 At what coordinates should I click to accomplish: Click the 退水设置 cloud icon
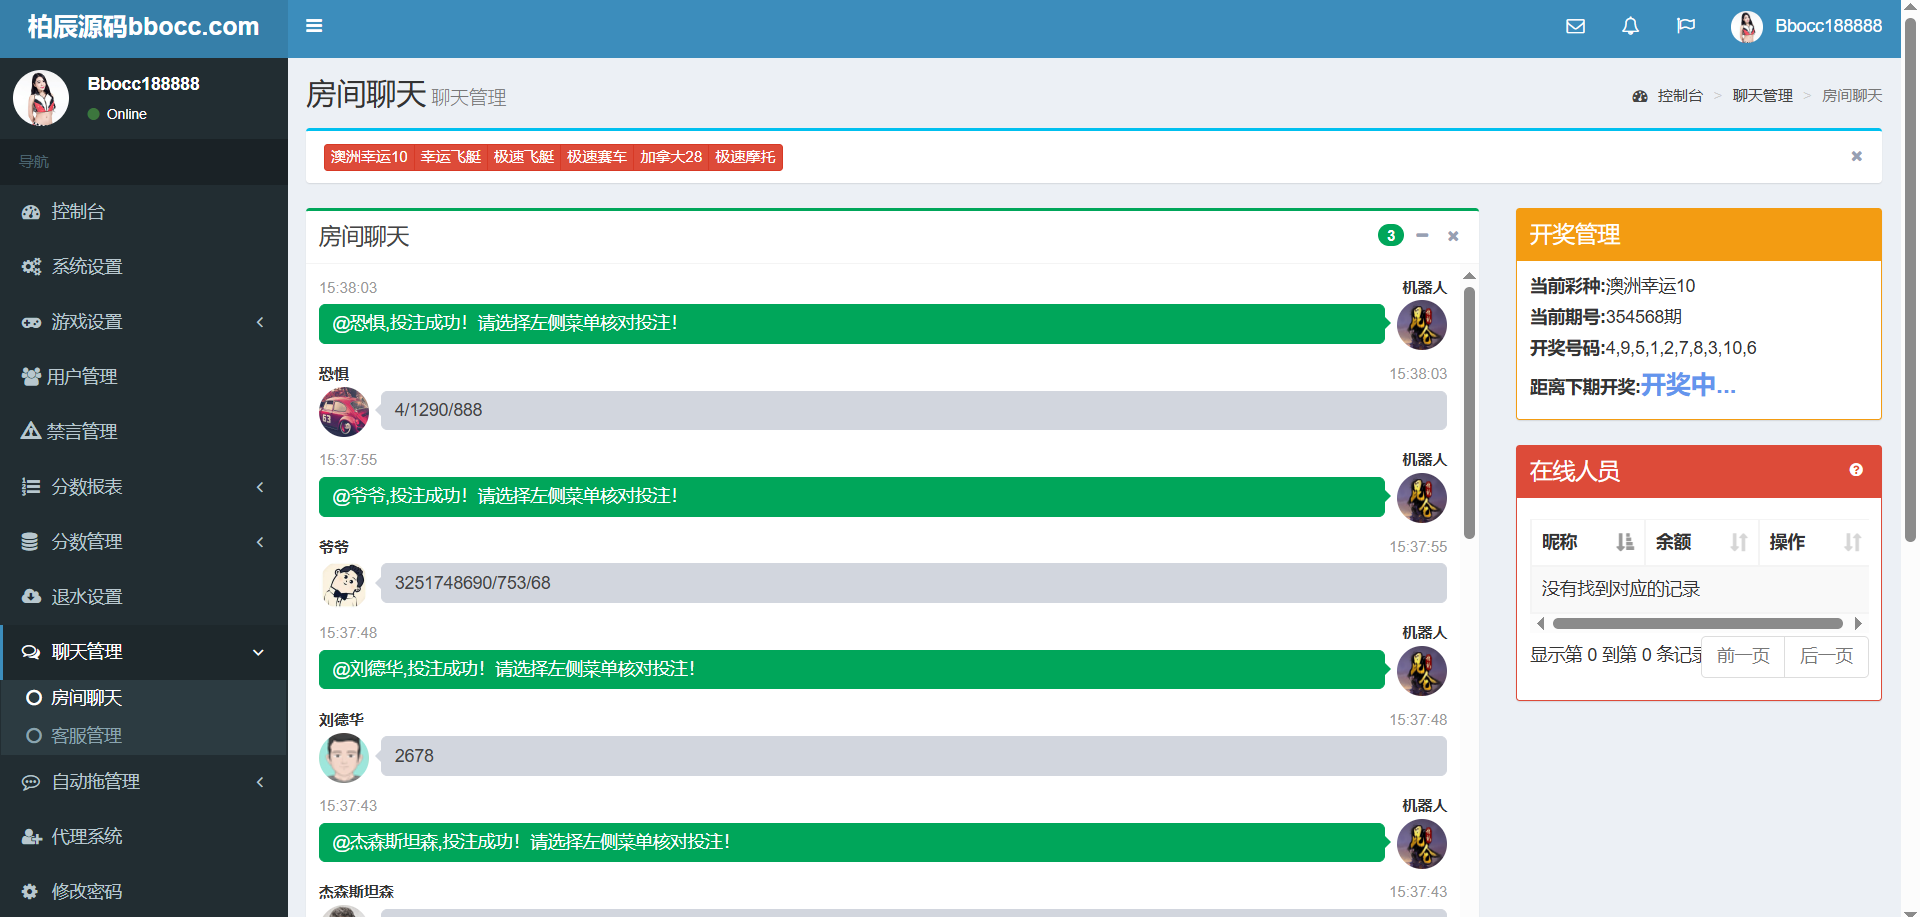coord(31,597)
